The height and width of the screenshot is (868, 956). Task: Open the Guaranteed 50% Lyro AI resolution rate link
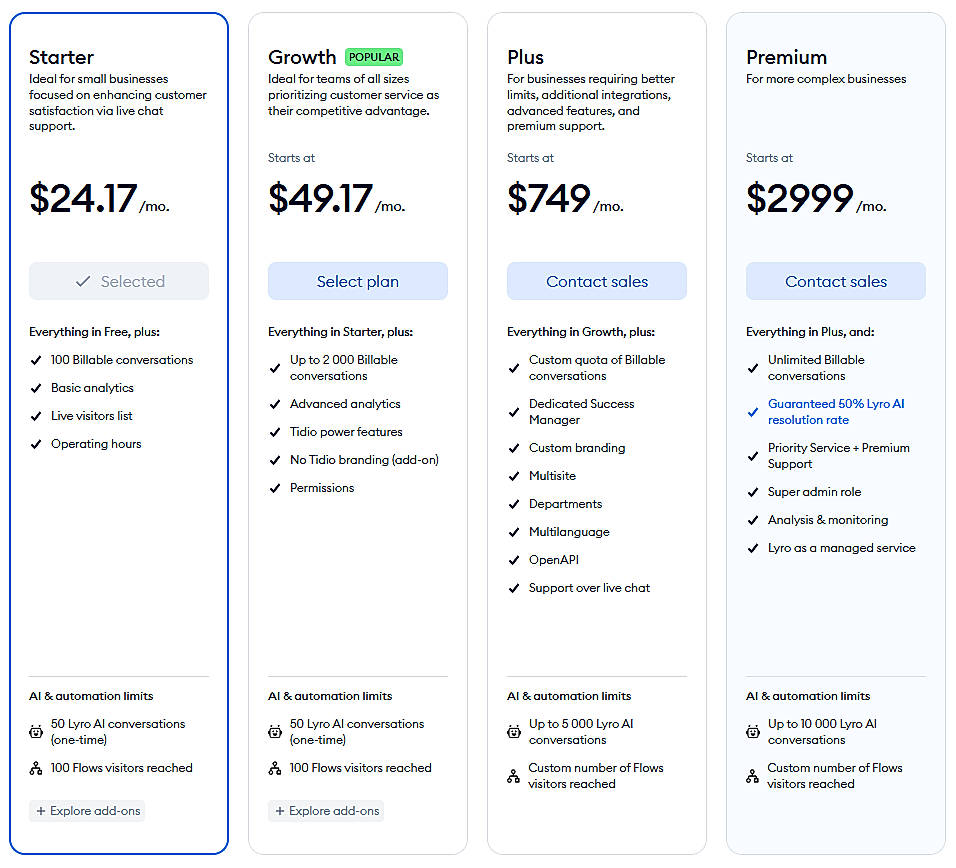point(836,412)
